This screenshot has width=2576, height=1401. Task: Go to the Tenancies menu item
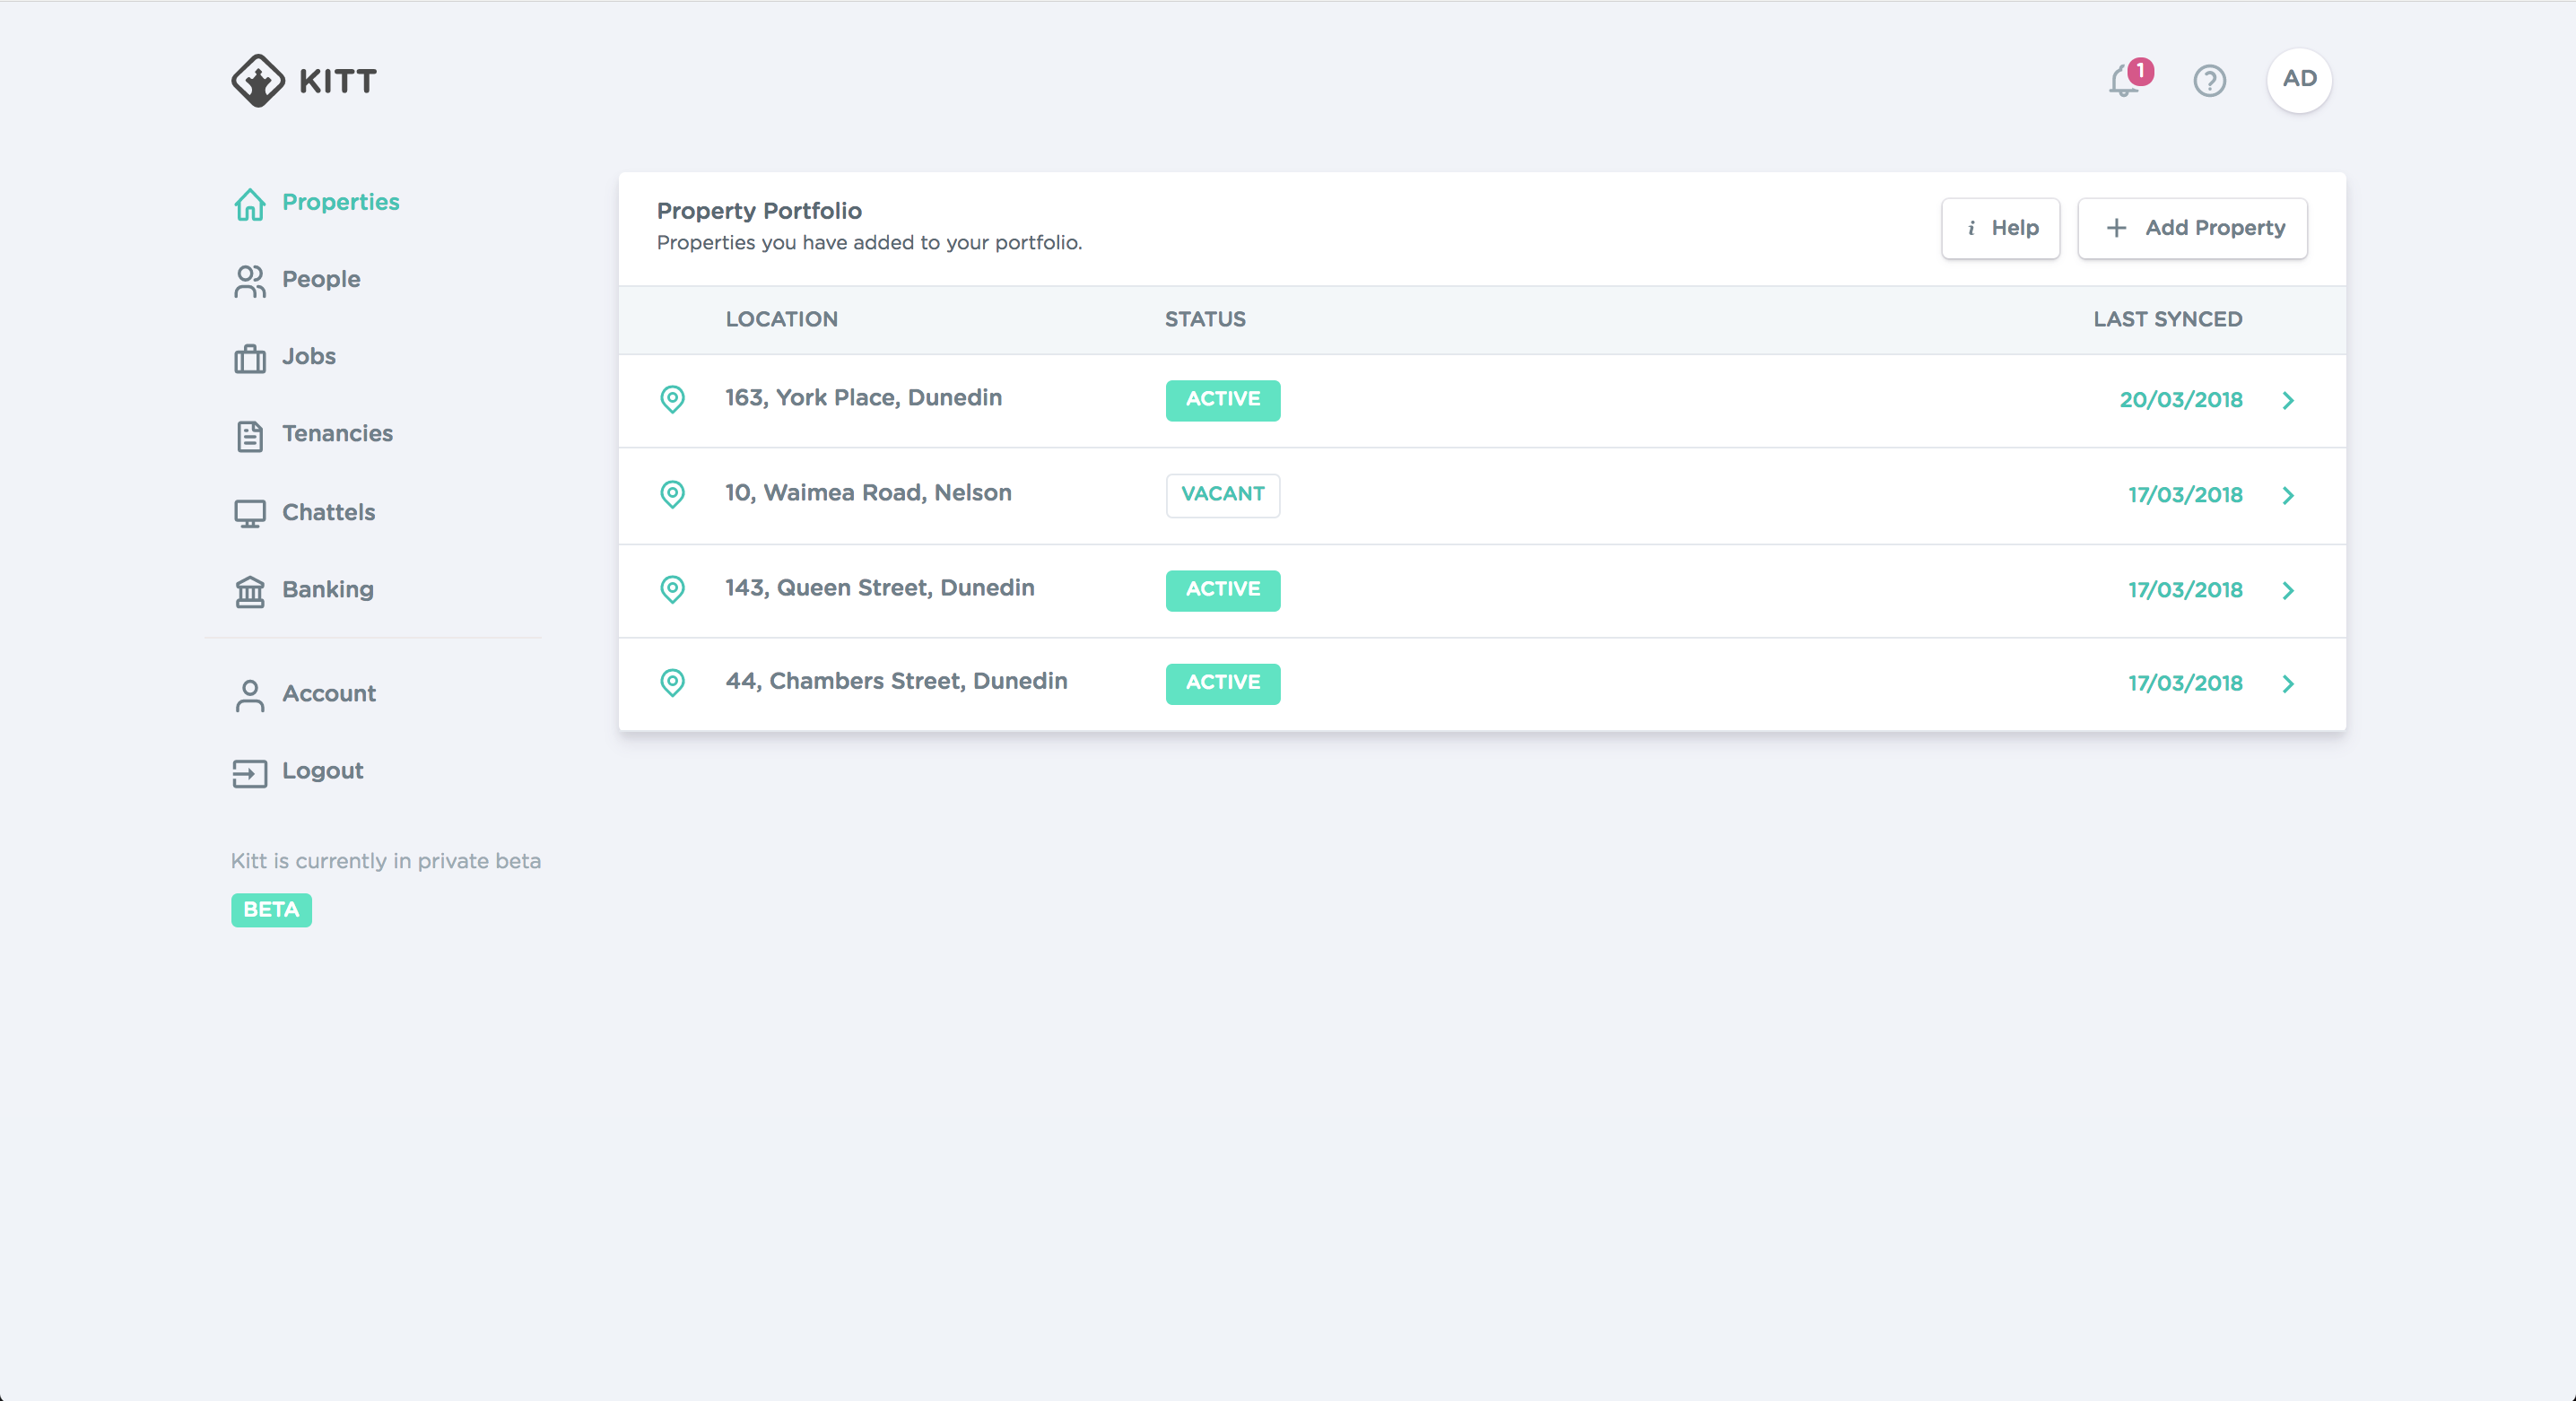pyautogui.click(x=337, y=433)
